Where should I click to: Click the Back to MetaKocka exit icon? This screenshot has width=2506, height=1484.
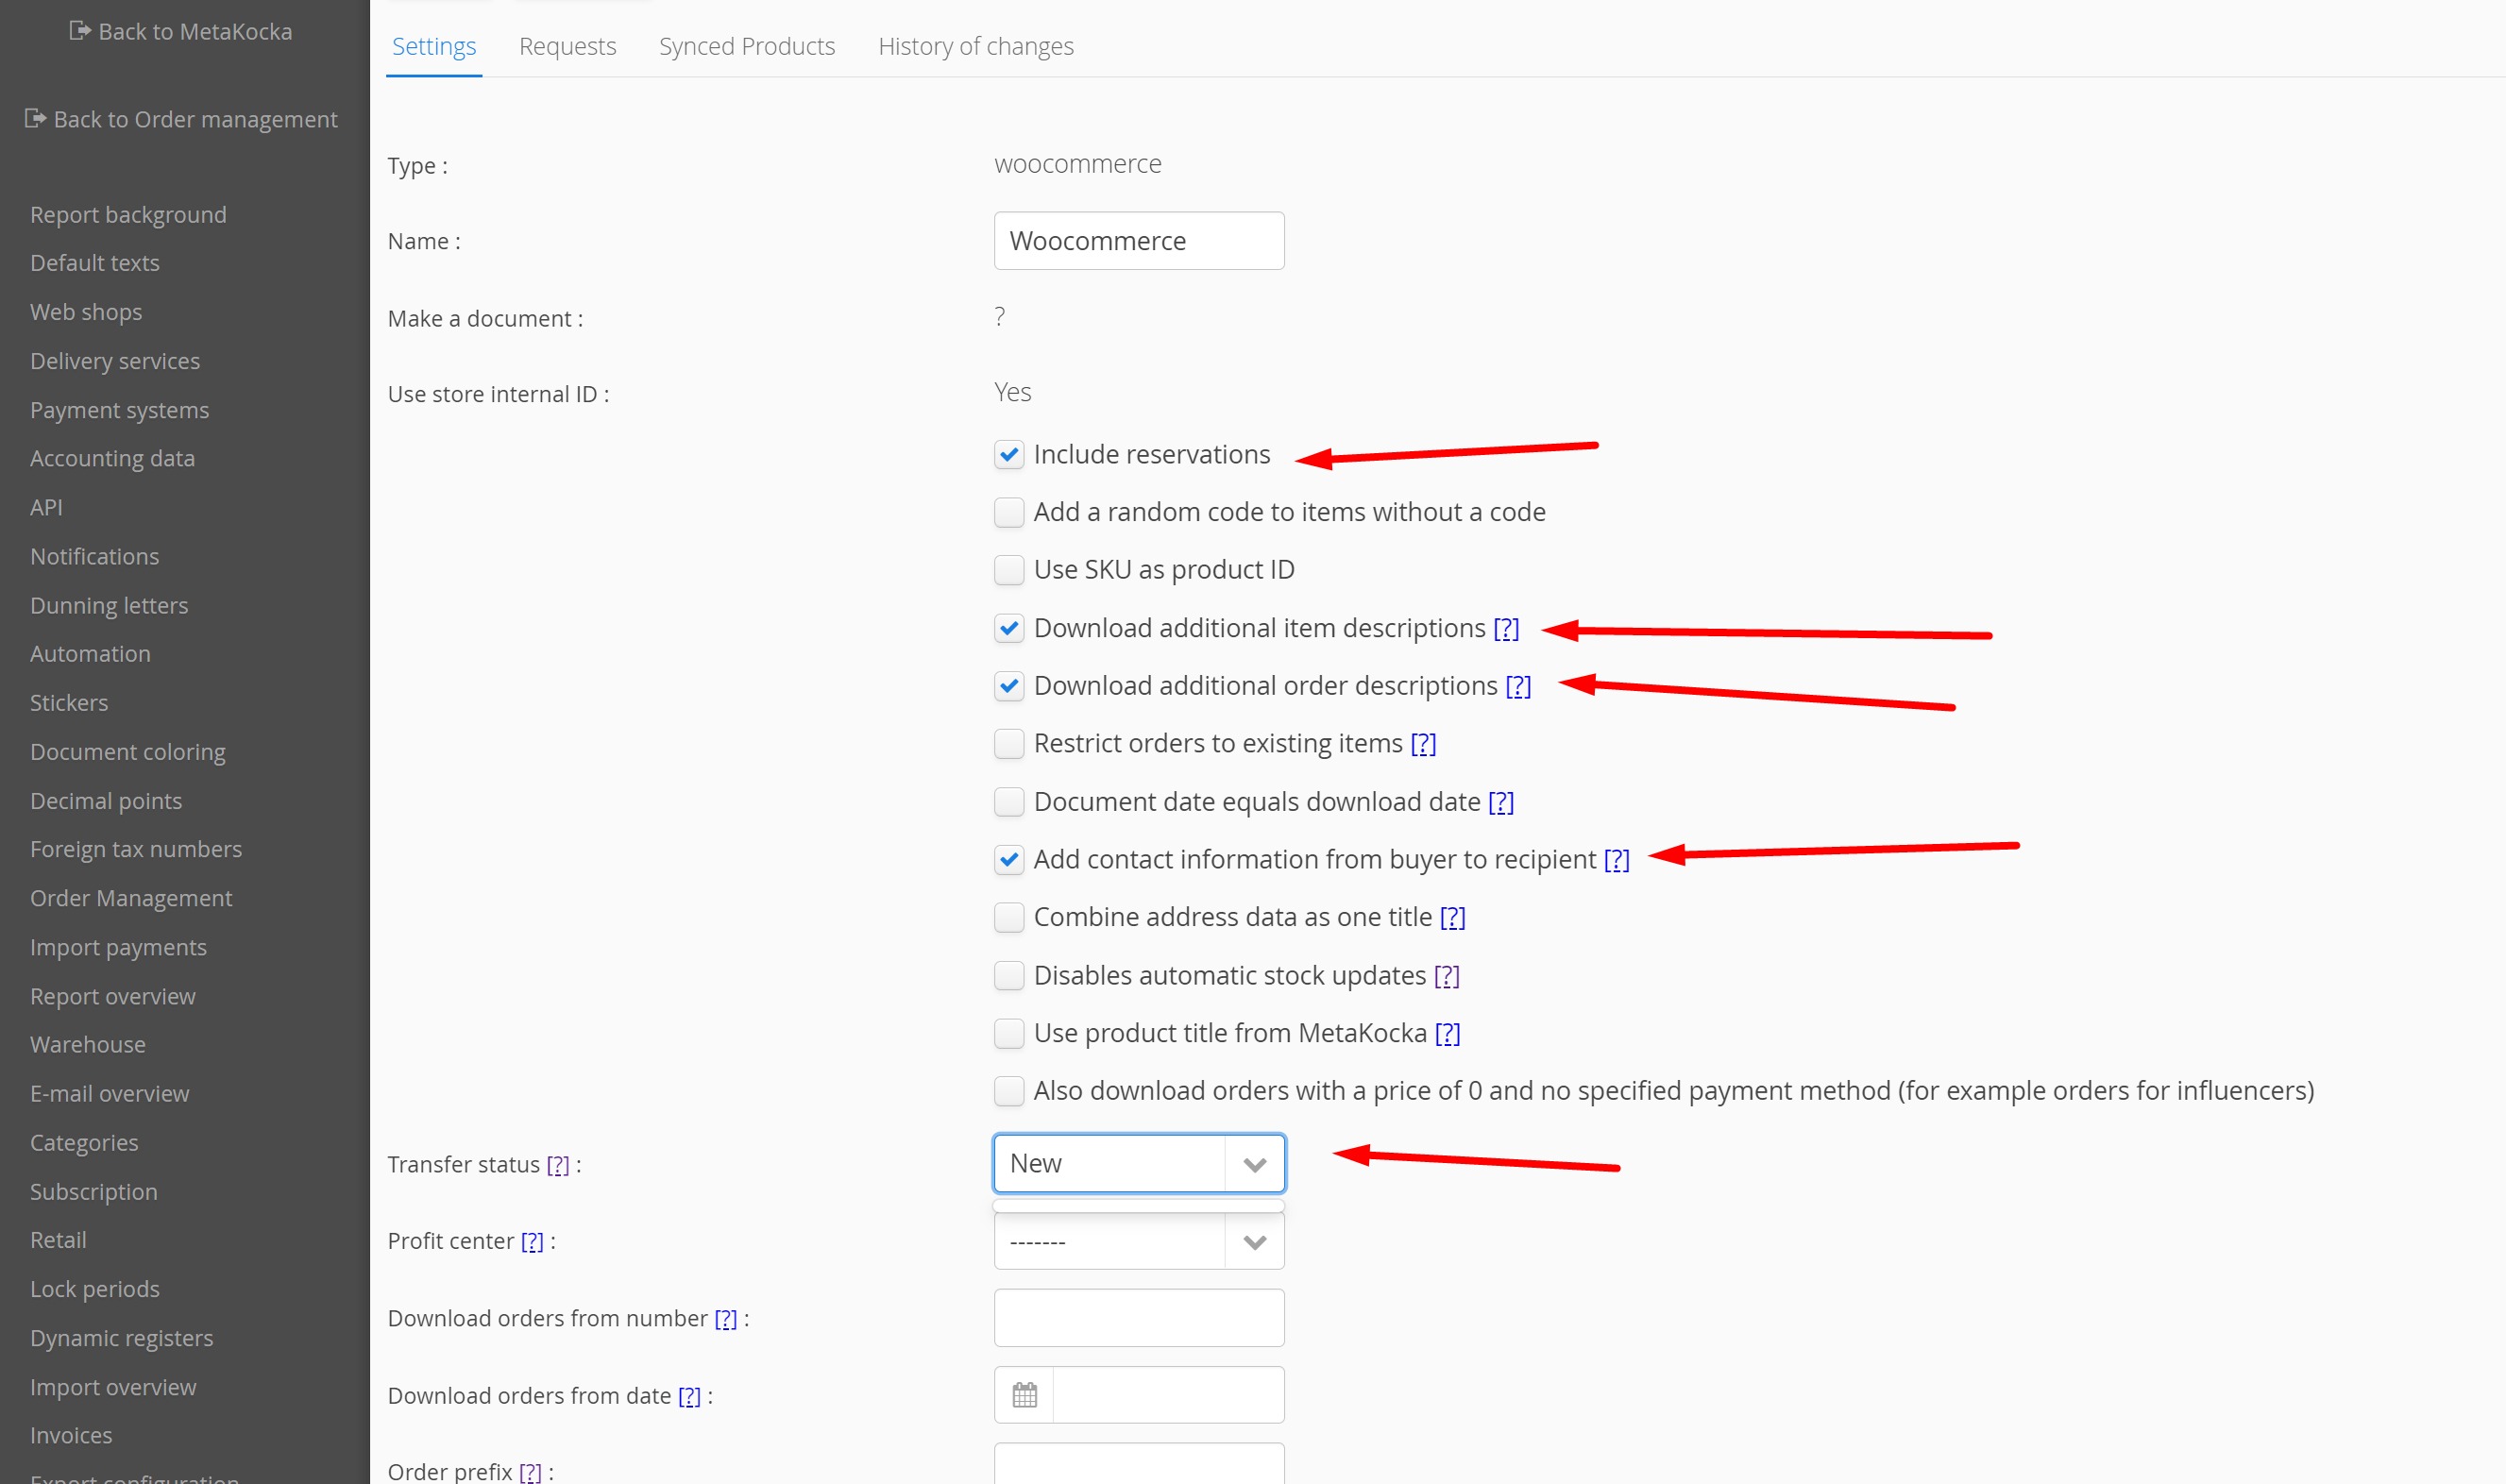[x=79, y=31]
